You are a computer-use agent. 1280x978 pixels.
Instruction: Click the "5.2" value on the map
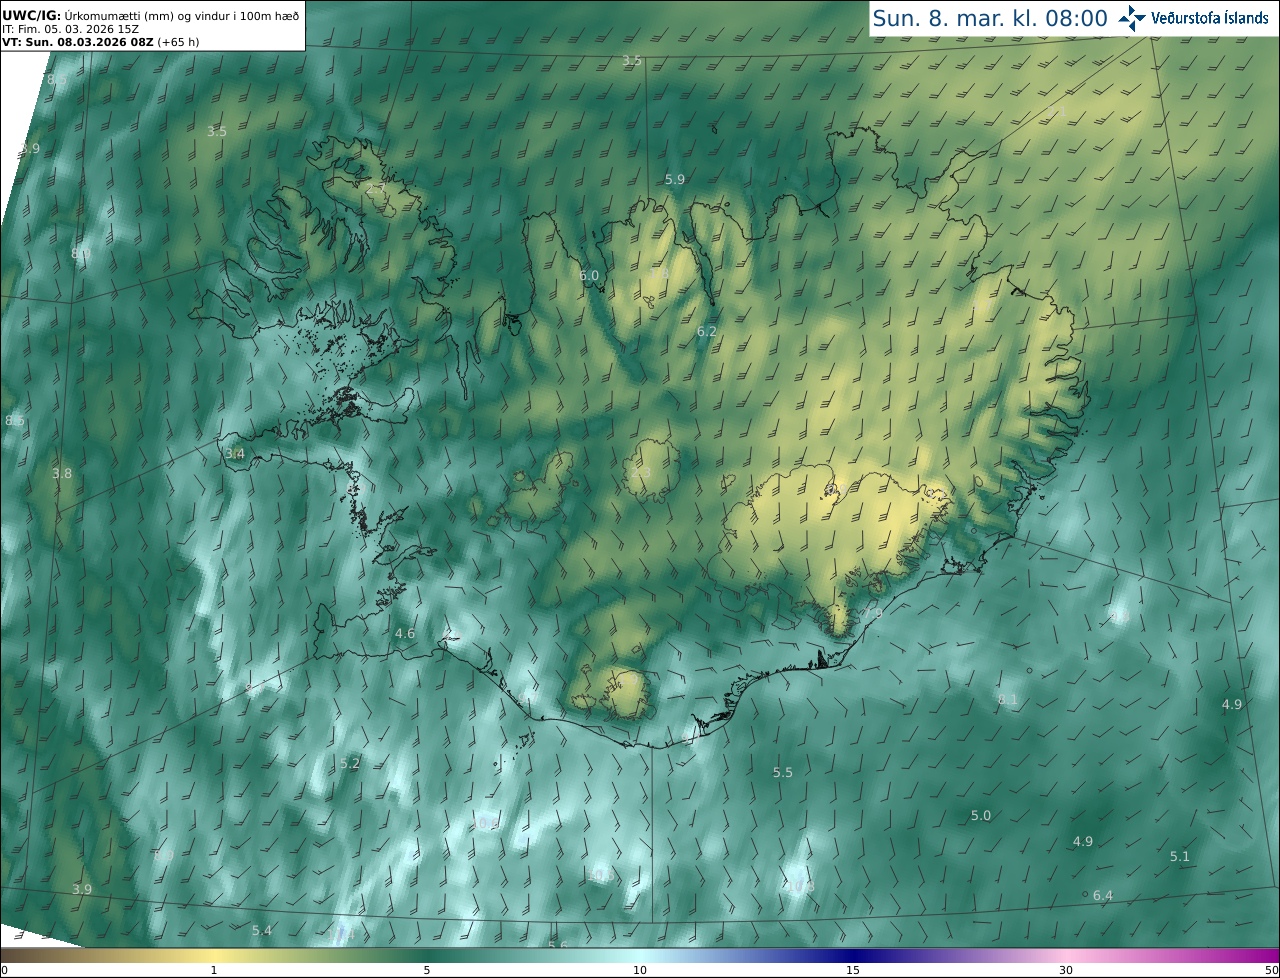coord(350,764)
